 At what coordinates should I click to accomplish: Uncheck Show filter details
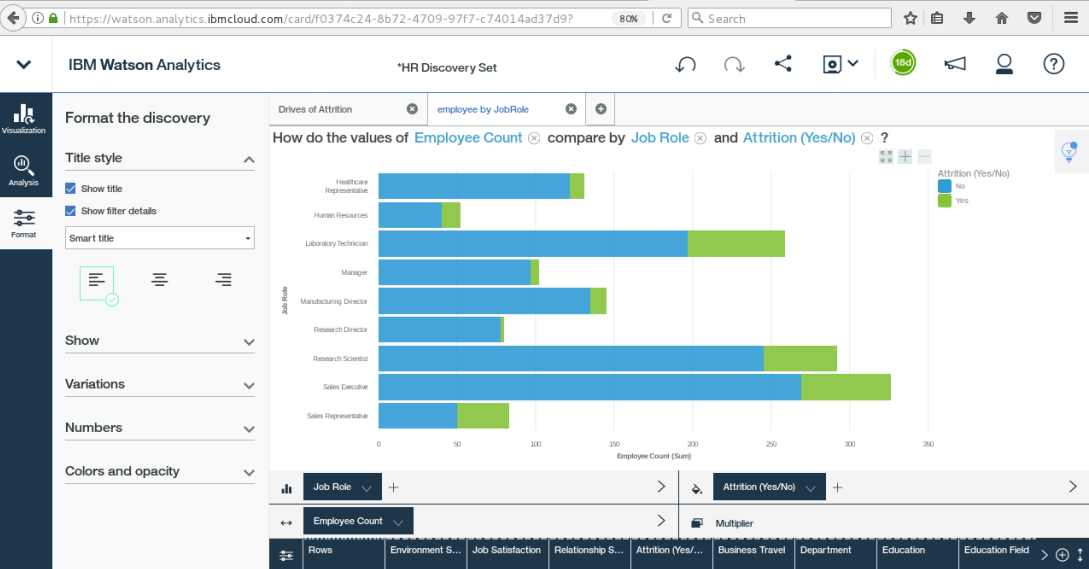(70, 211)
